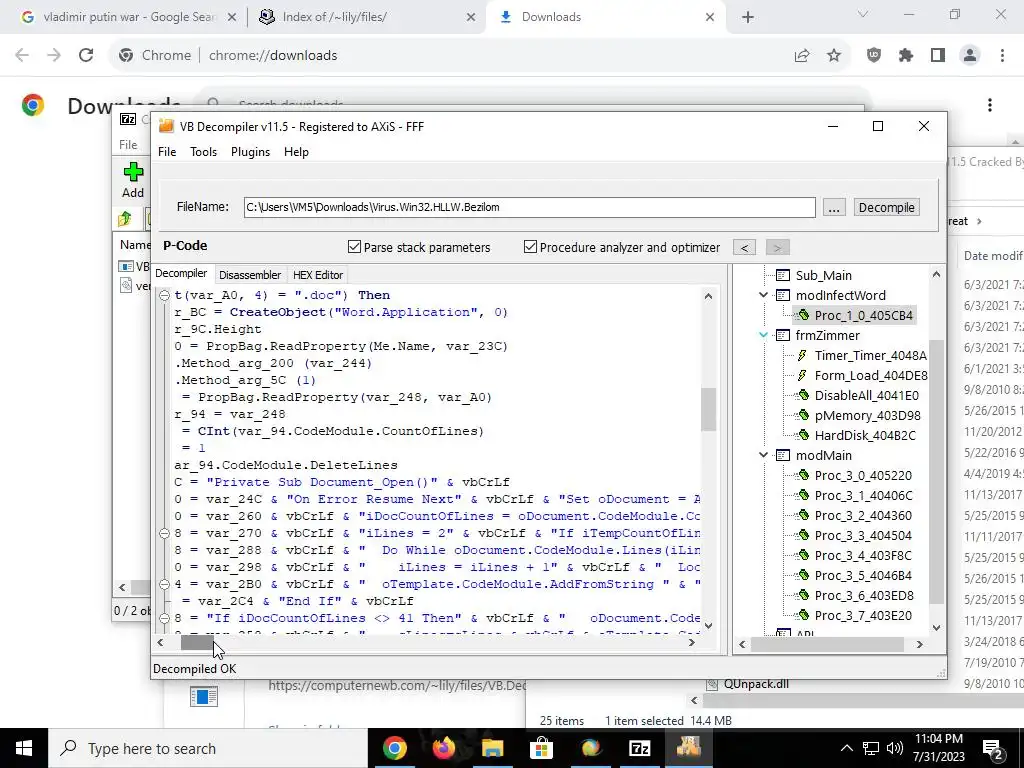Open the Help menu
The height and width of the screenshot is (768, 1024).
point(296,152)
